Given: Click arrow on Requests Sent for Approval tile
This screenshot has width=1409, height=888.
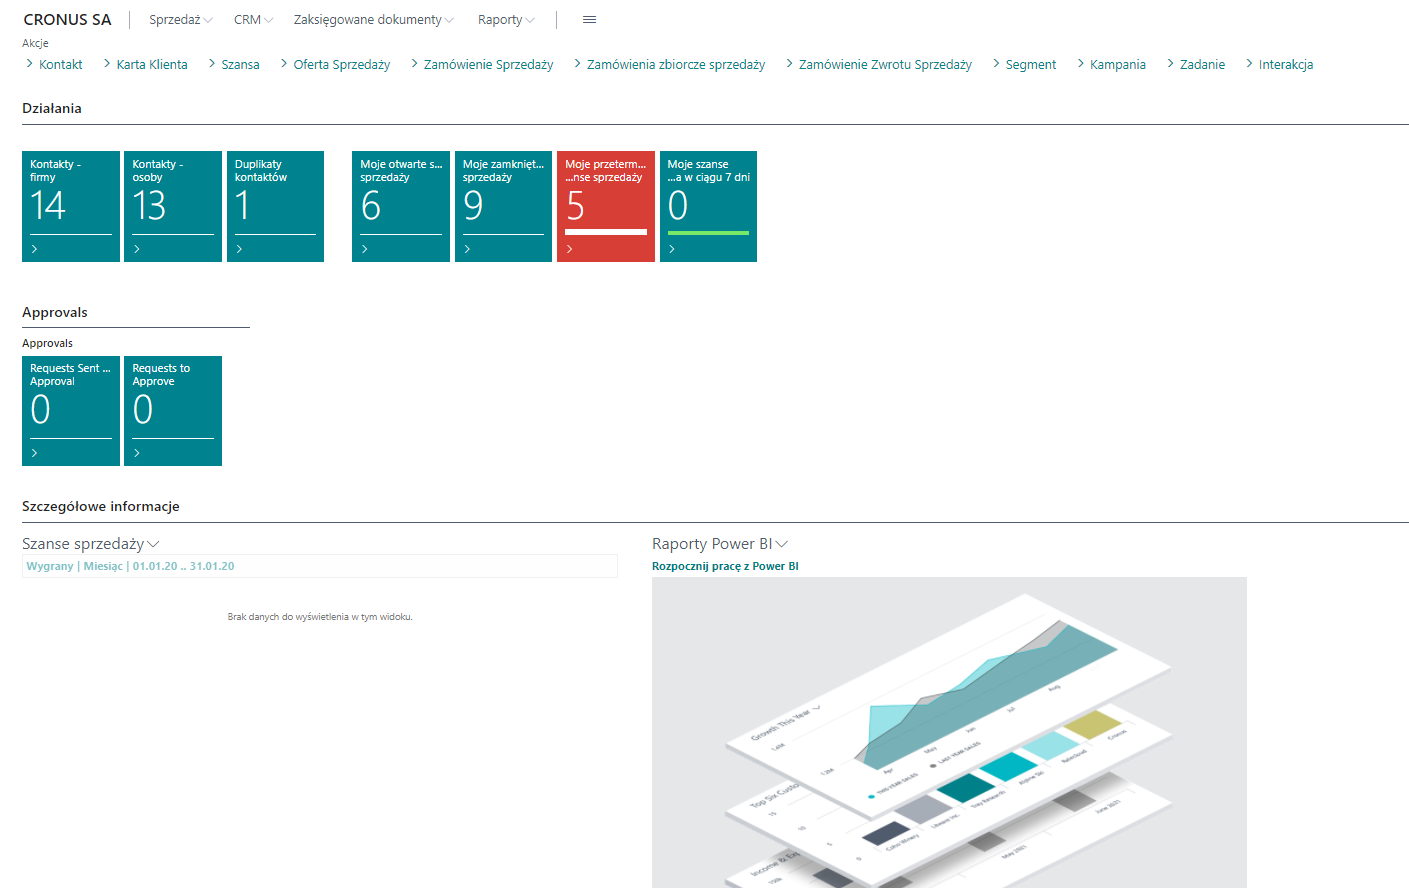Looking at the screenshot, I should click(35, 453).
